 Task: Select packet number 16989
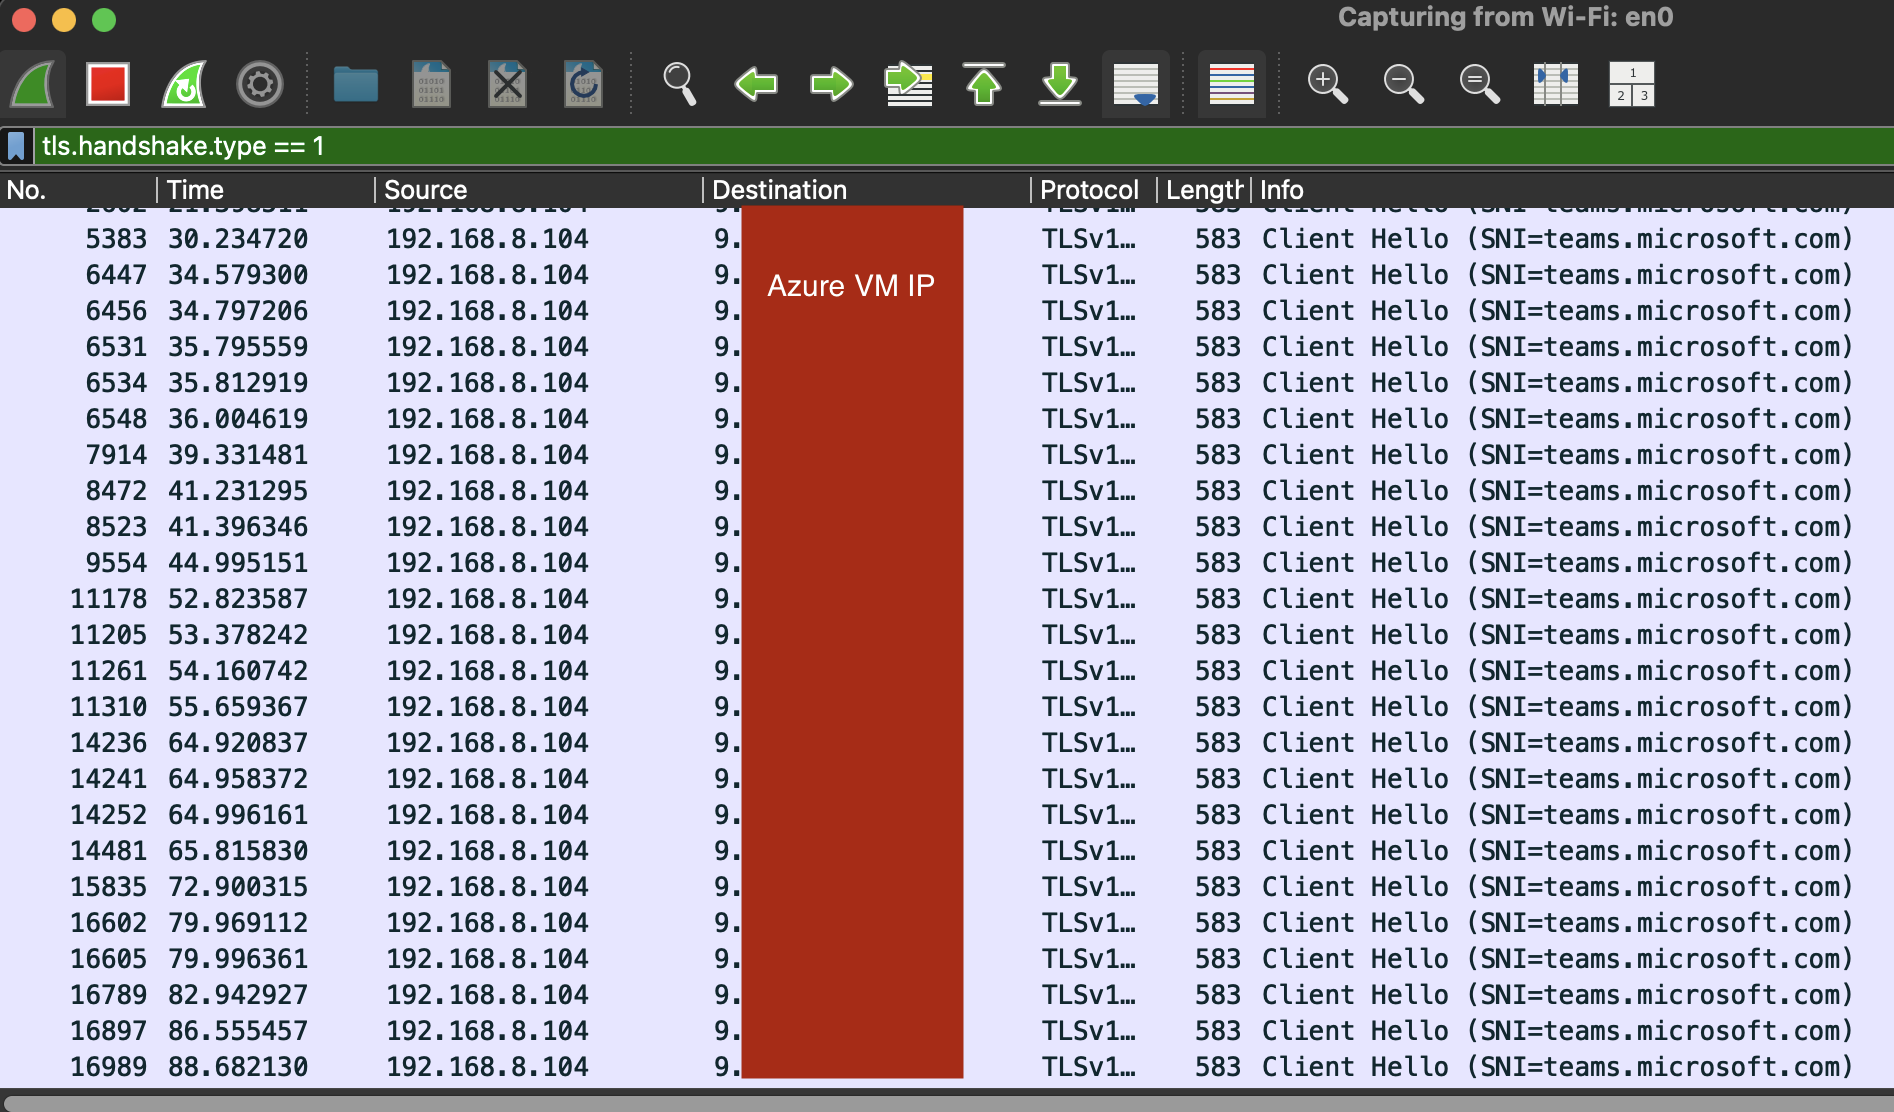pyautogui.click(x=947, y=1067)
